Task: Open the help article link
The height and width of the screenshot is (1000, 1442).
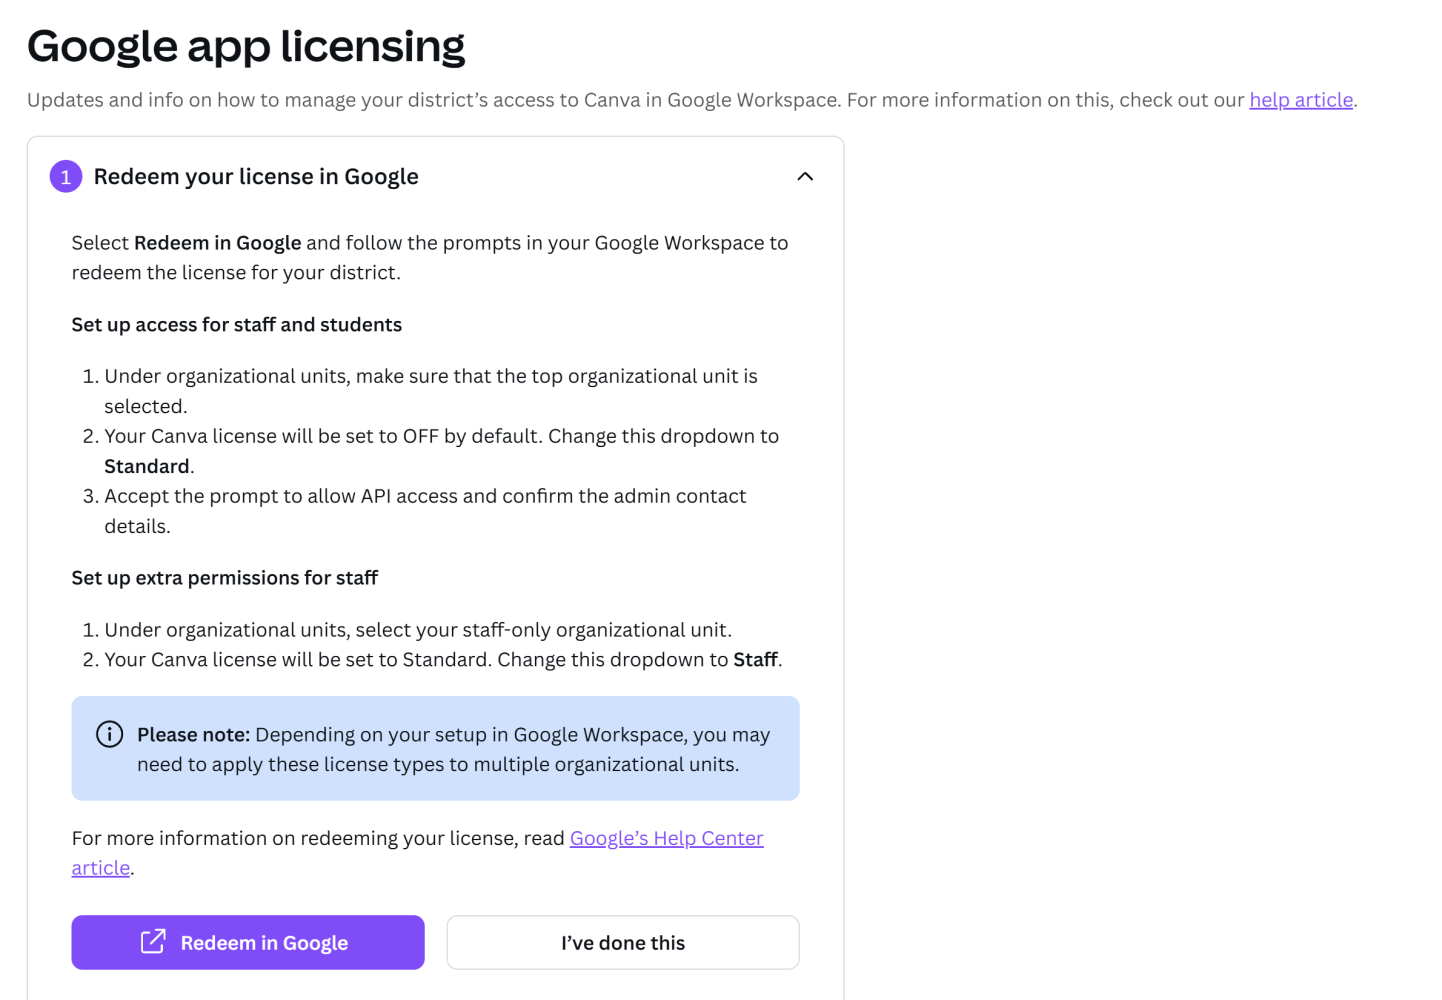Action: point(1301,100)
